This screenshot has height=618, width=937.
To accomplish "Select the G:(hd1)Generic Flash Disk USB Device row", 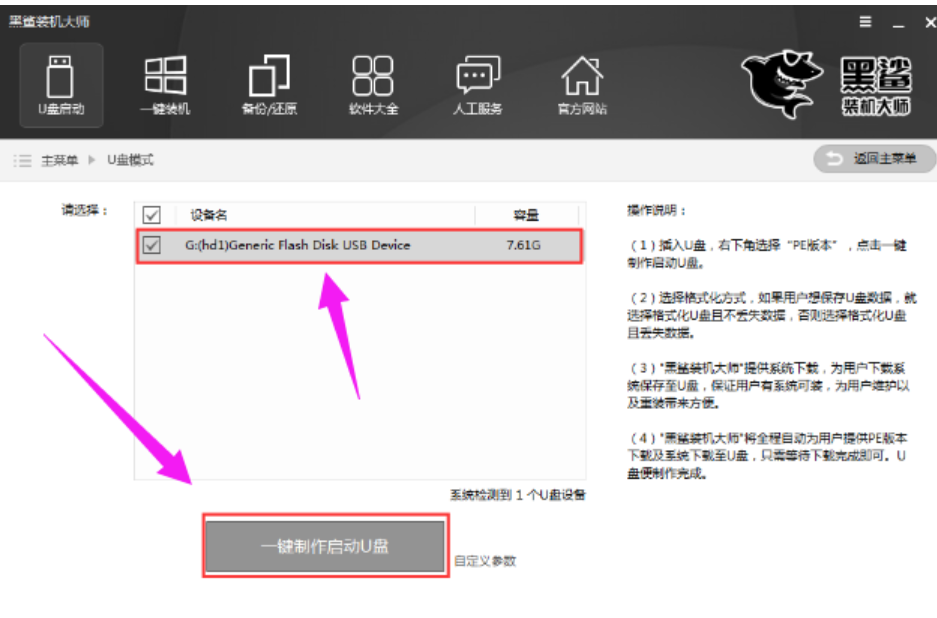I will point(360,246).
